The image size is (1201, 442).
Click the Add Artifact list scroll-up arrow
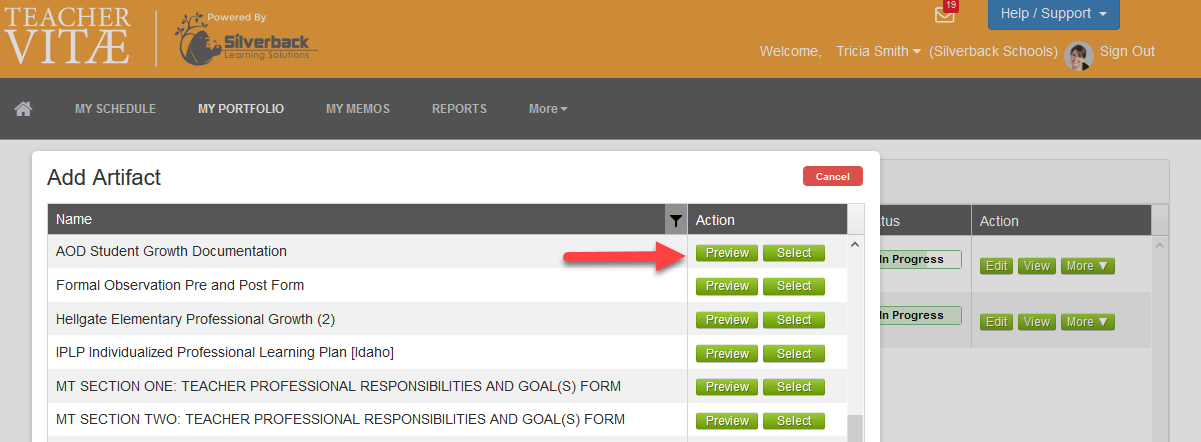(855, 245)
